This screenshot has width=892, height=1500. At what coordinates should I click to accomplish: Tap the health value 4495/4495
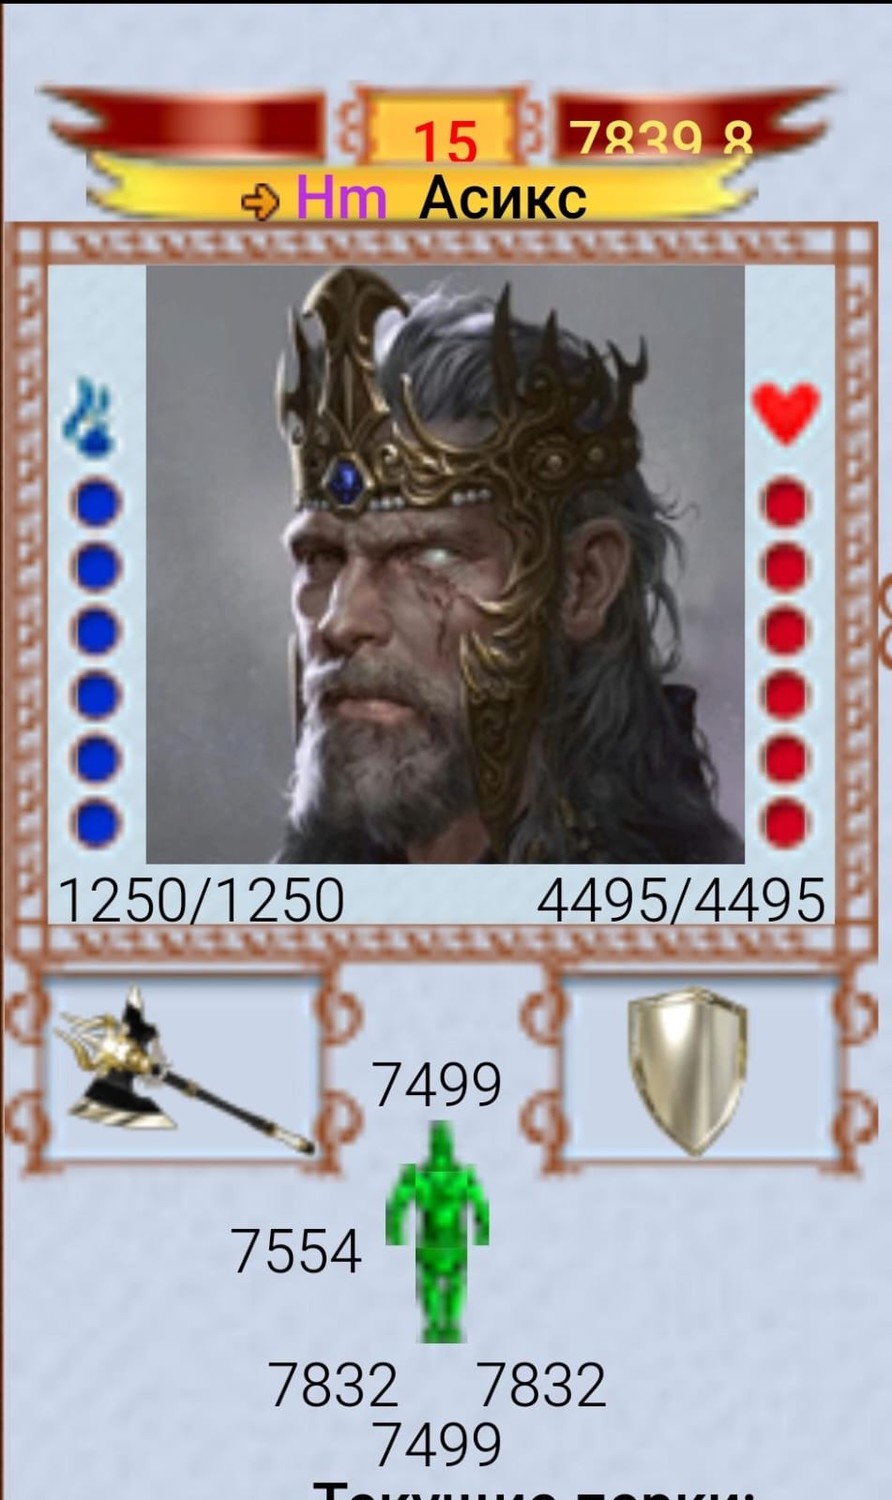coord(681,899)
